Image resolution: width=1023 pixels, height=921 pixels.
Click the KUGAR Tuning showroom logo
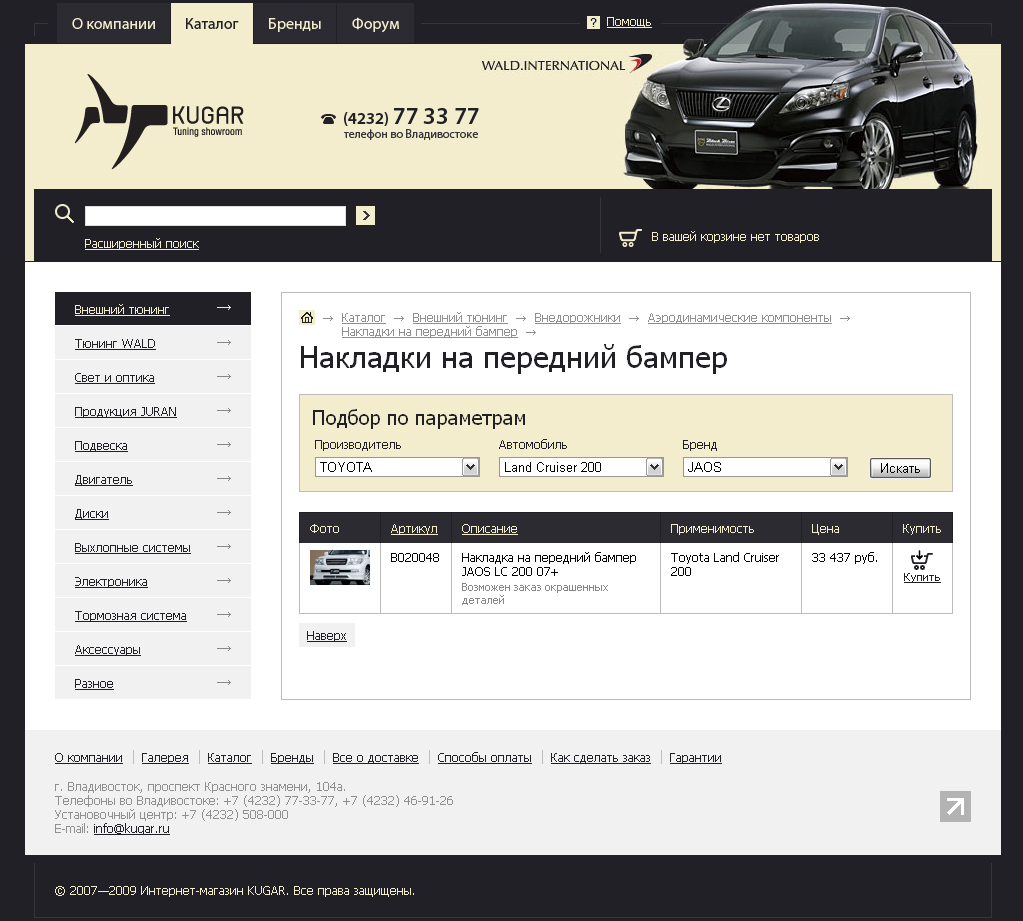(159, 121)
